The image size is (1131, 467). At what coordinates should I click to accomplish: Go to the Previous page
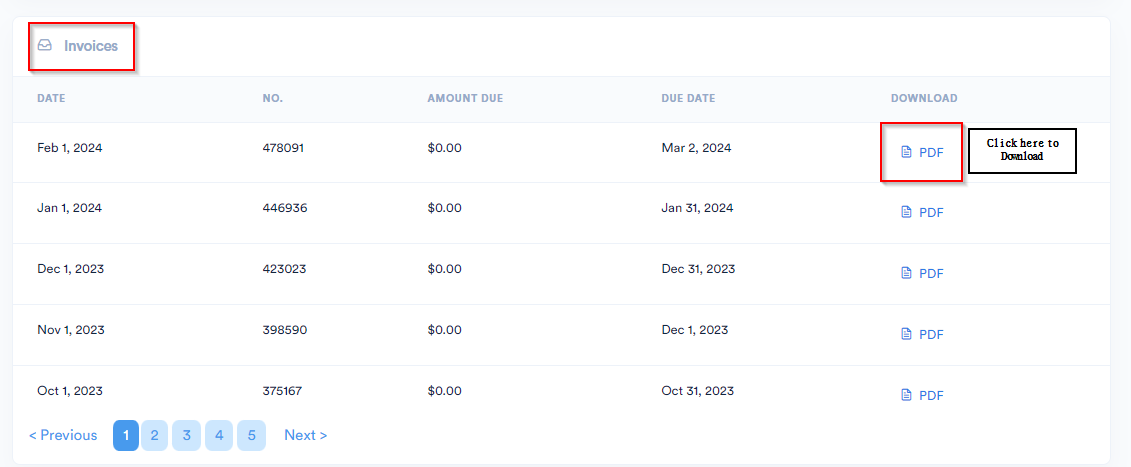click(63, 435)
